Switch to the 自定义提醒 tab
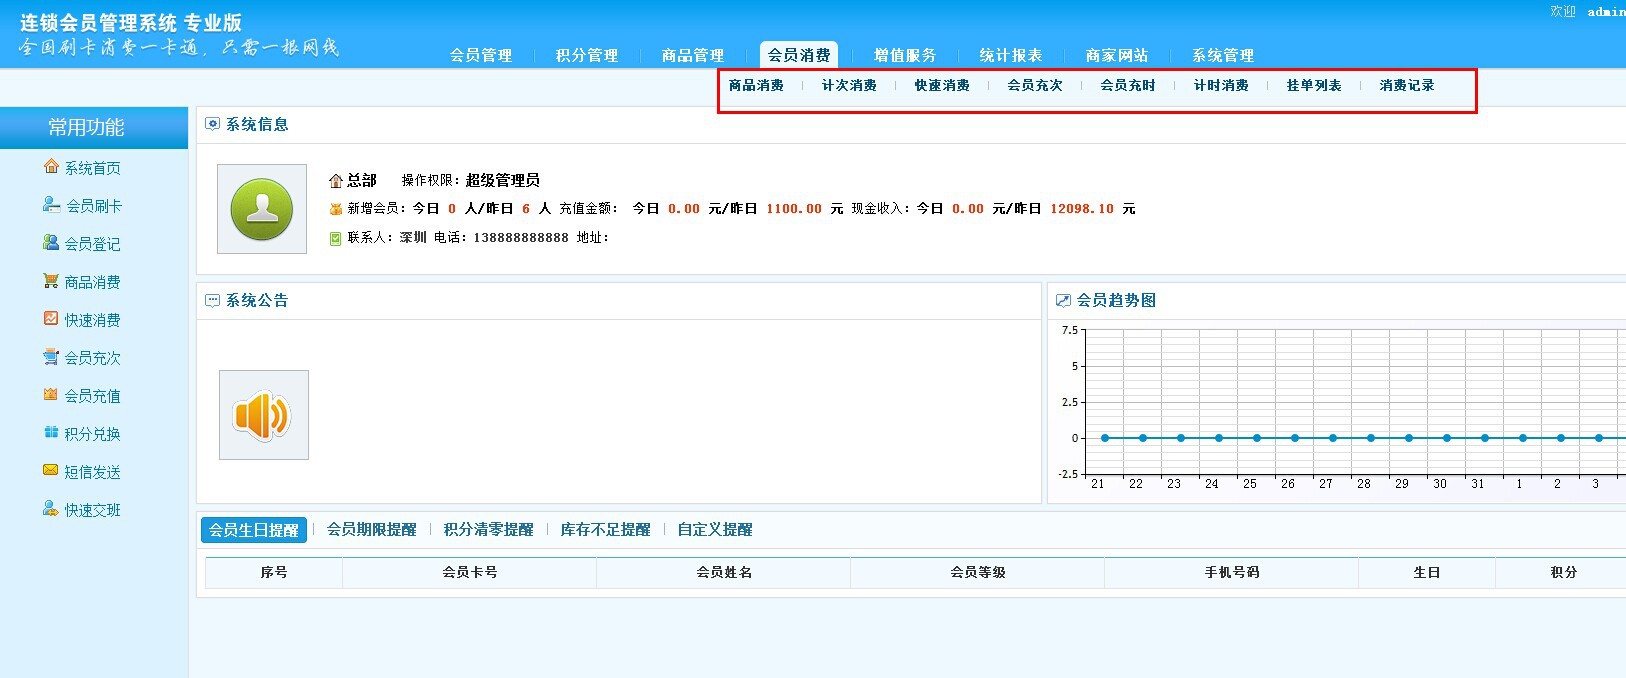1626x678 pixels. 715,530
